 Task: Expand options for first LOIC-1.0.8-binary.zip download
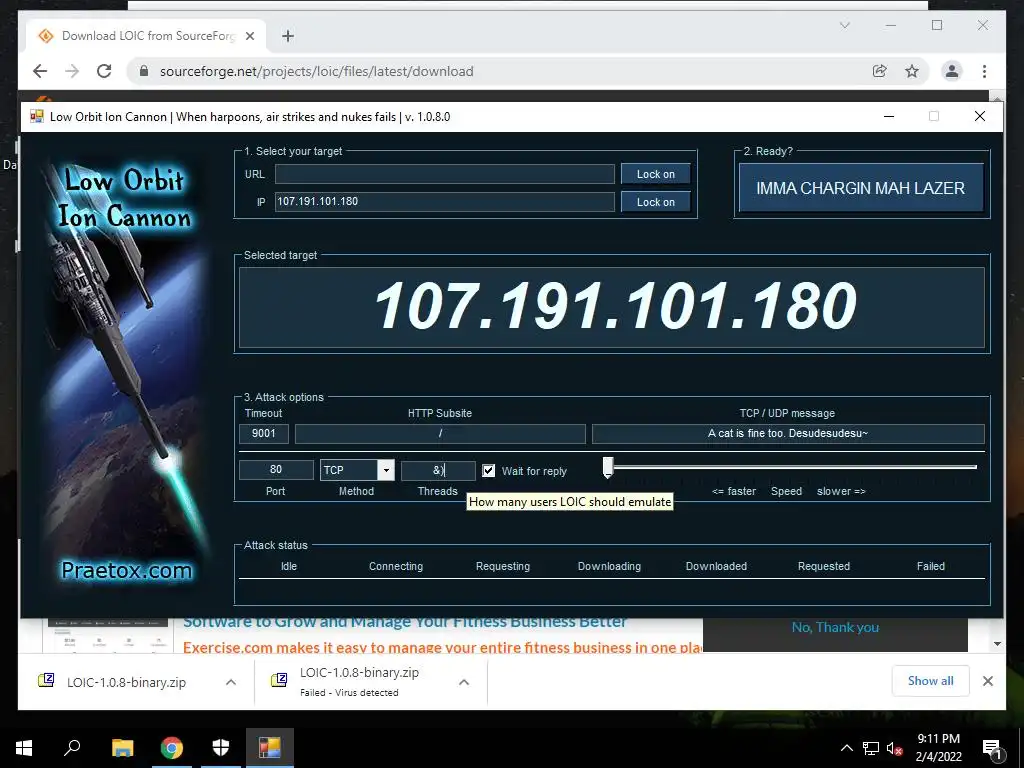pyautogui.click(x=231, y=682)
